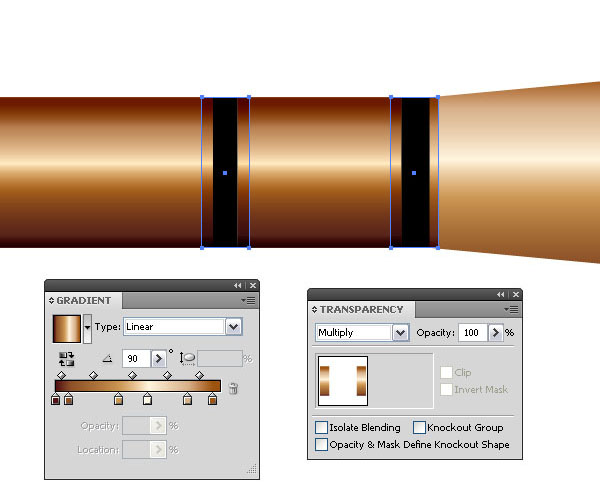Select the first dark red gradient stop

coord(55,399)
